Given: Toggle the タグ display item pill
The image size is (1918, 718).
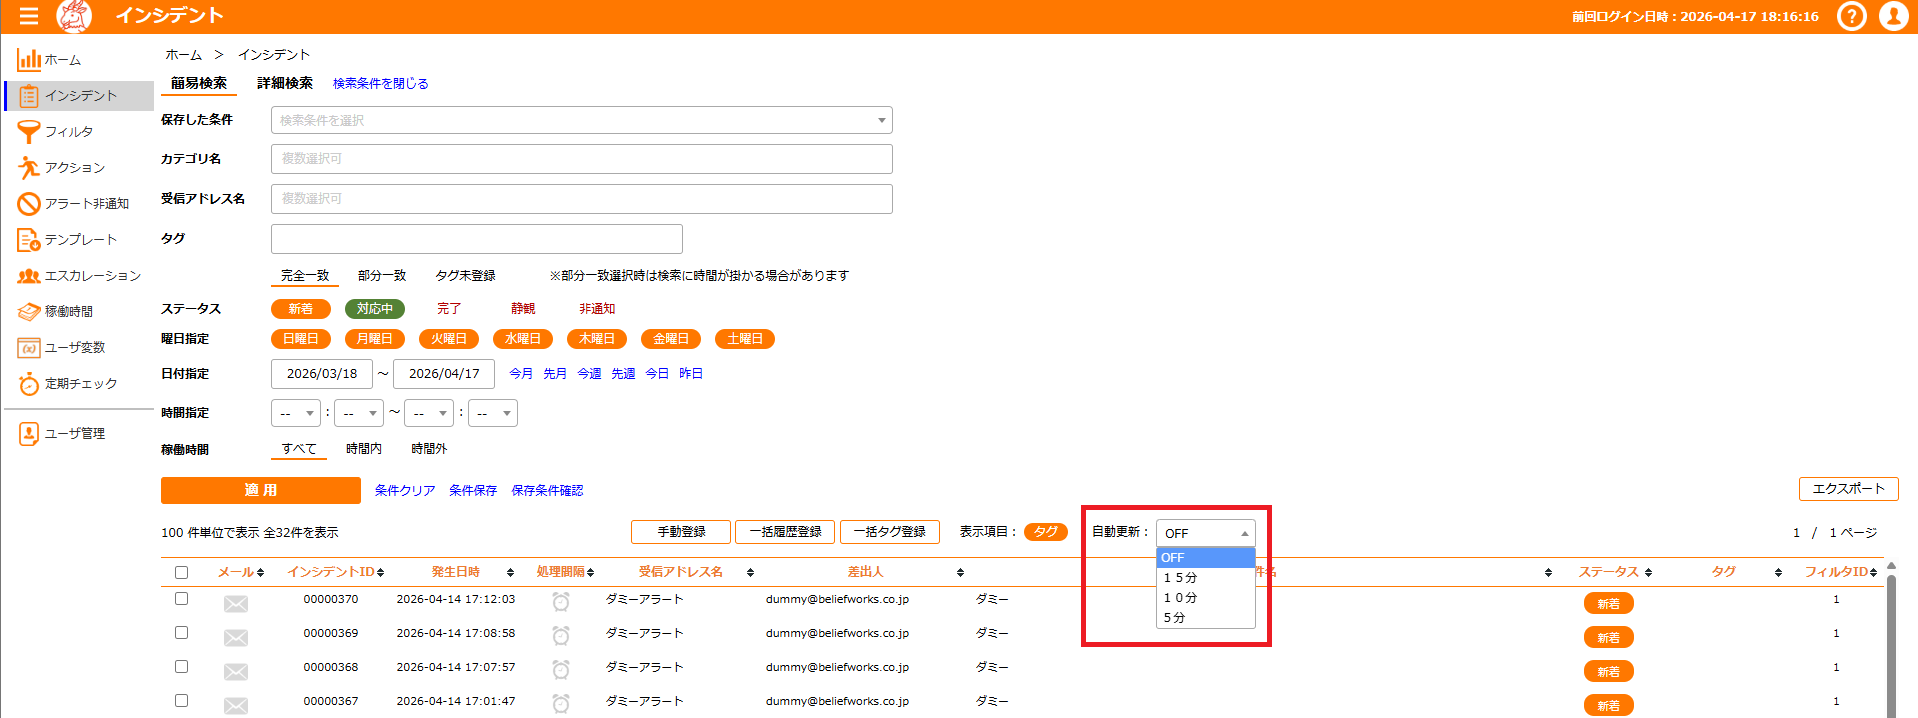Looking at the screenshot, I should pos(1046,532).
